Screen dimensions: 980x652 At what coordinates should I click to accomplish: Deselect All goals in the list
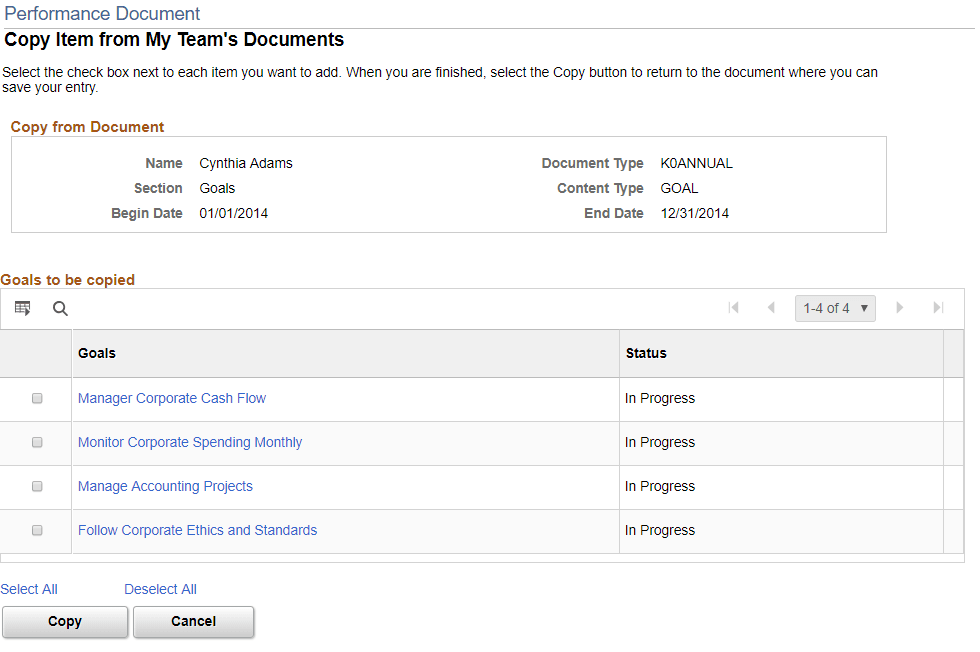160,589
